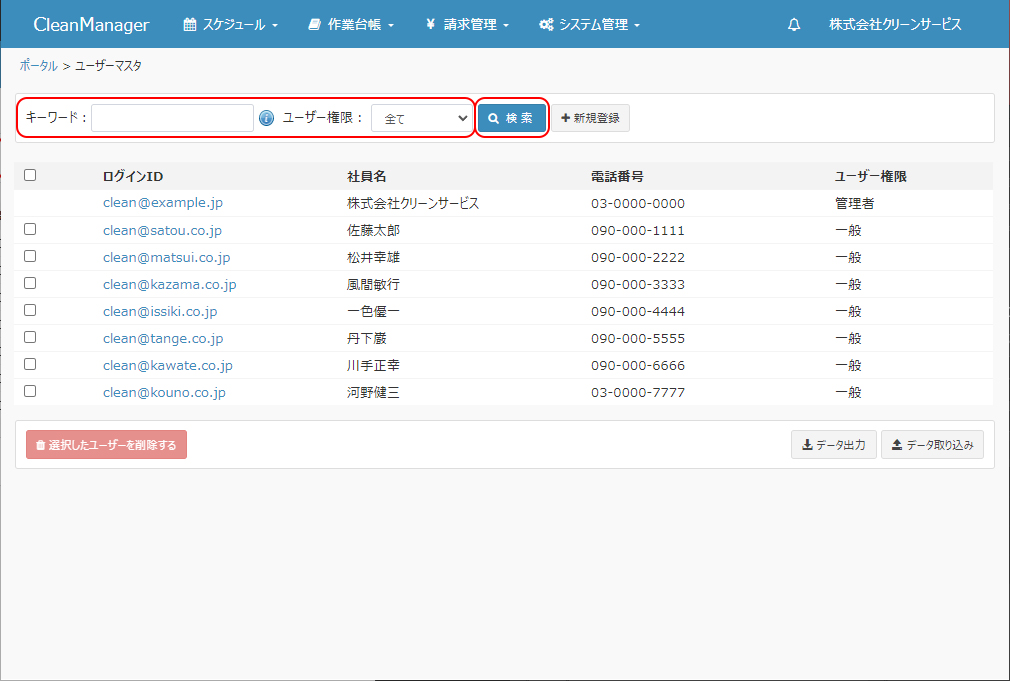Screen dimensions: 1010x681
Task: Click 新規登録 to add a user
Action: 590,118
